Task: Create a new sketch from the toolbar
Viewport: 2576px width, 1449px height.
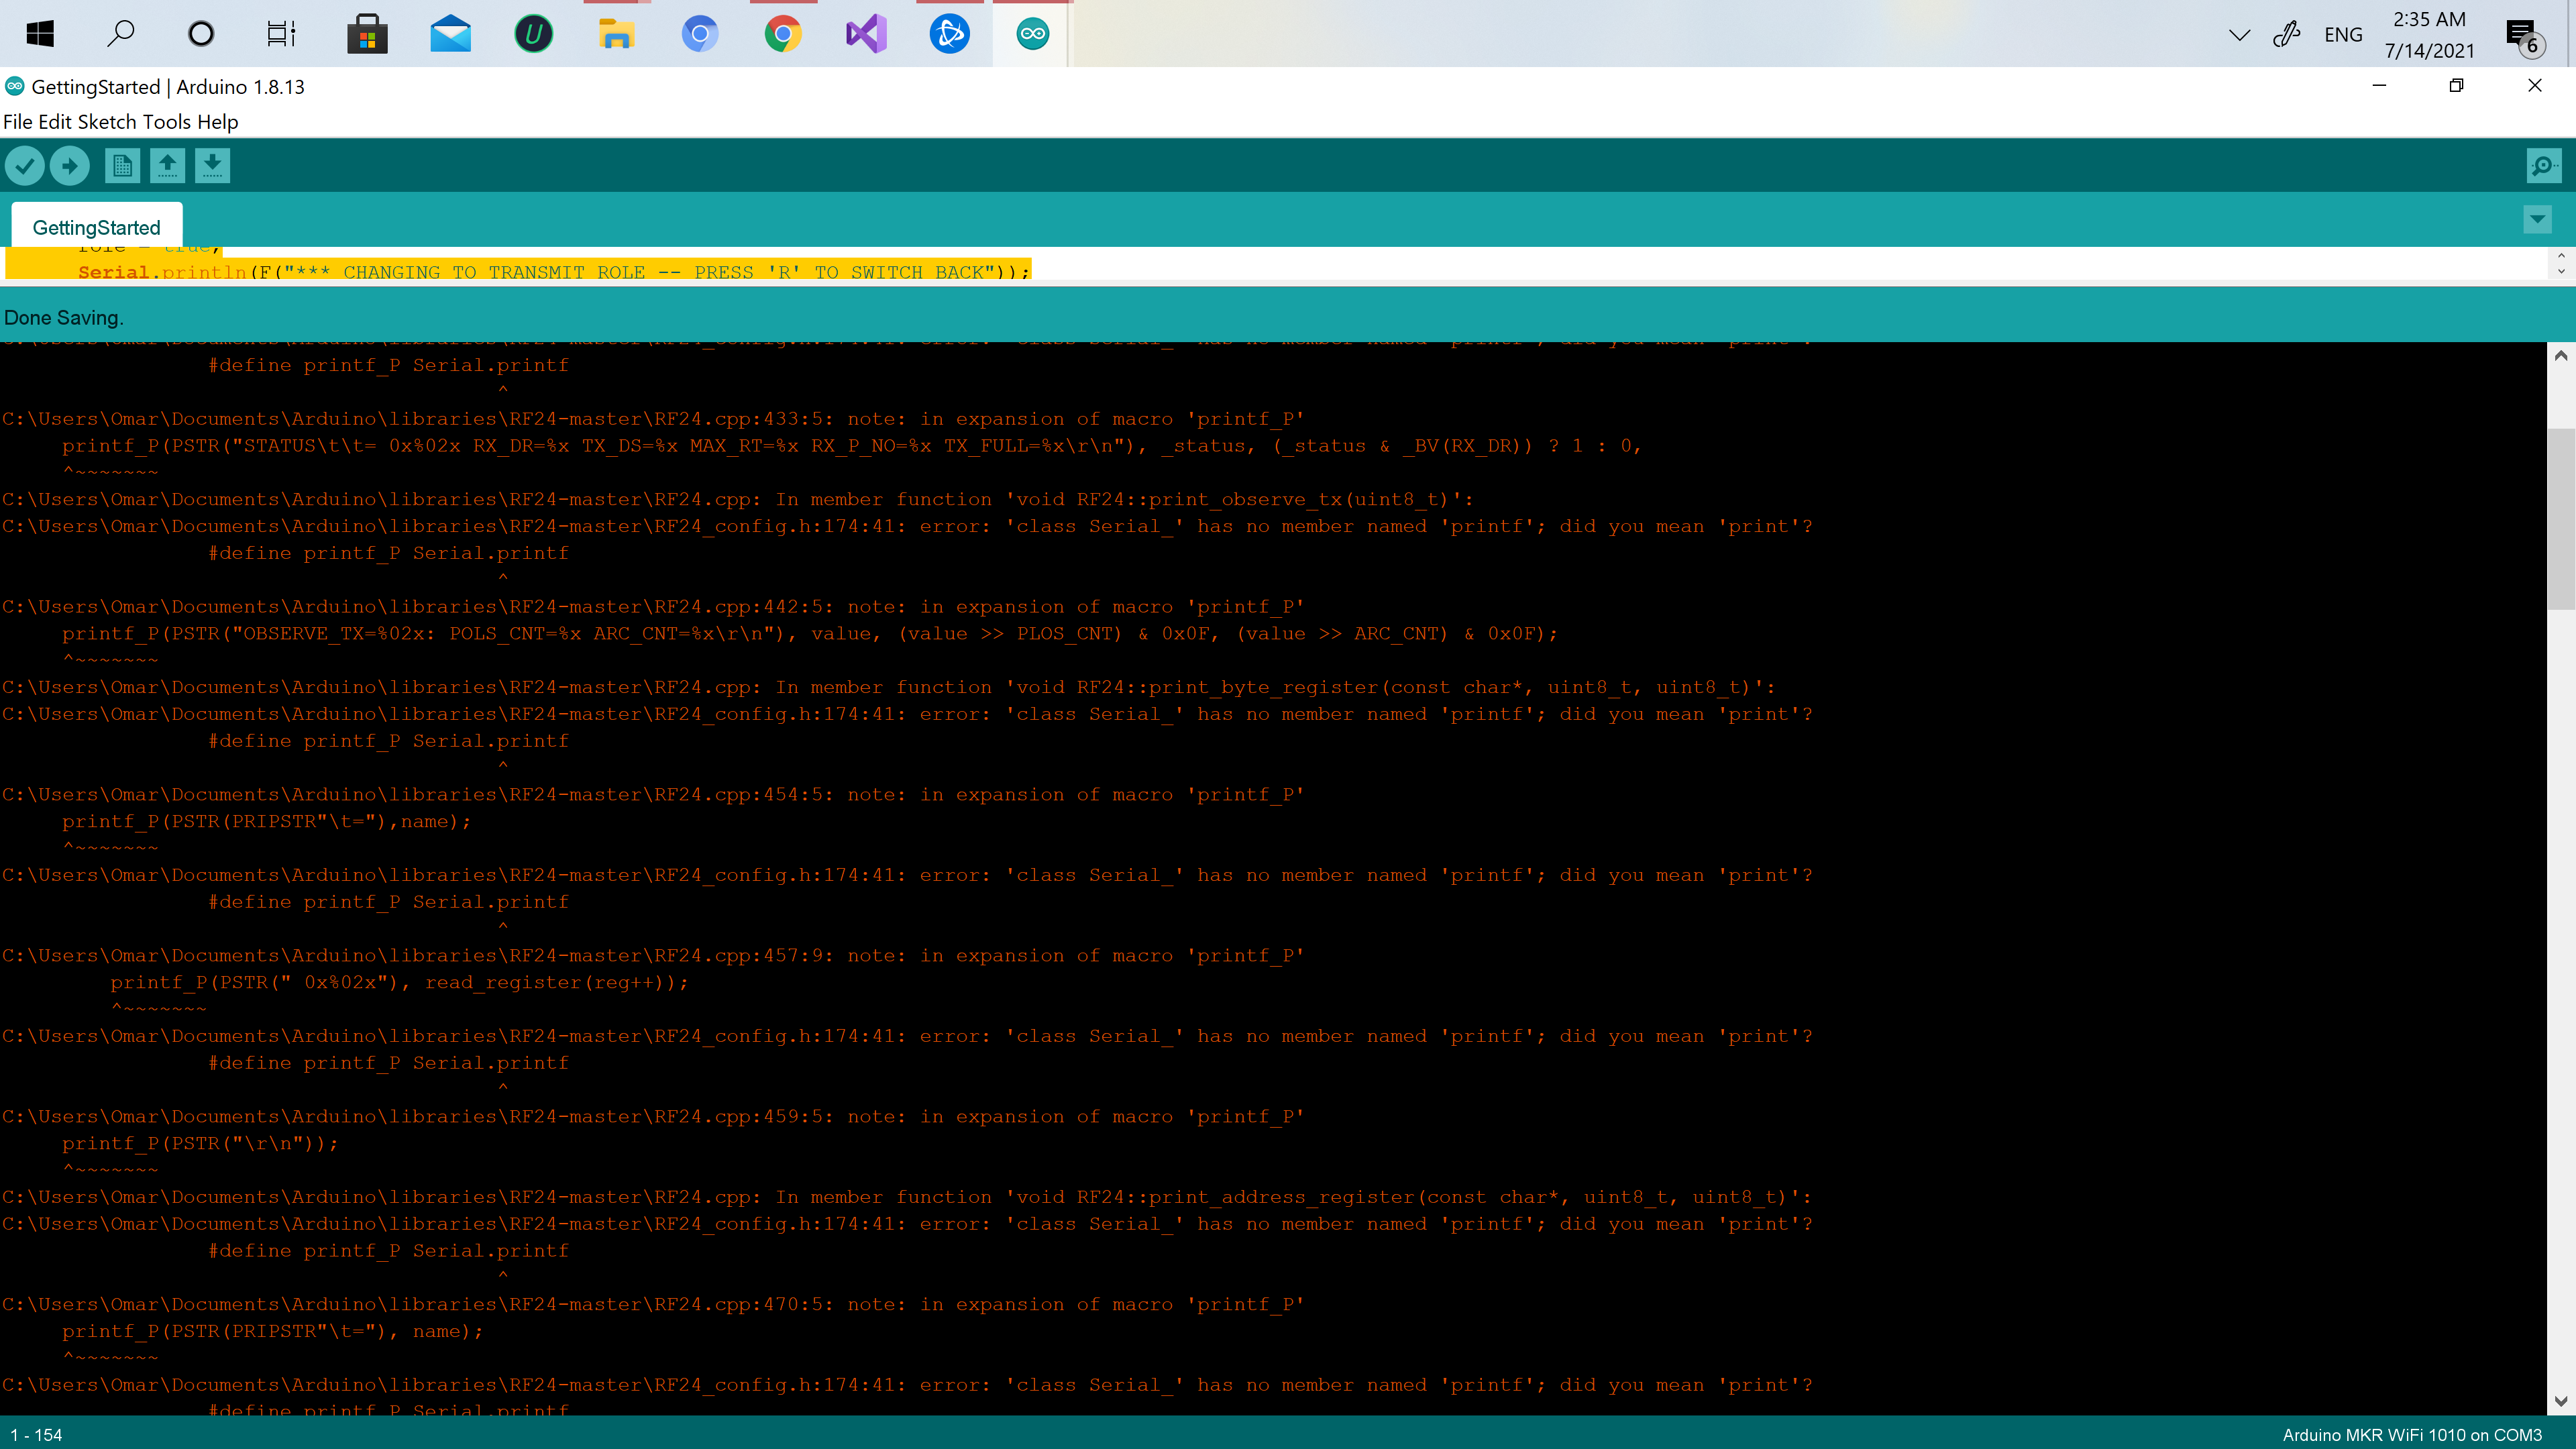Action: 122,165
